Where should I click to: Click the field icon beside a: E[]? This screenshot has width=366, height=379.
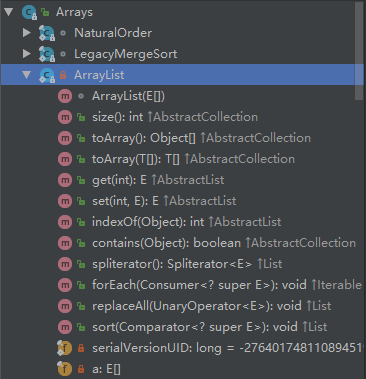[x=64, y=369]
